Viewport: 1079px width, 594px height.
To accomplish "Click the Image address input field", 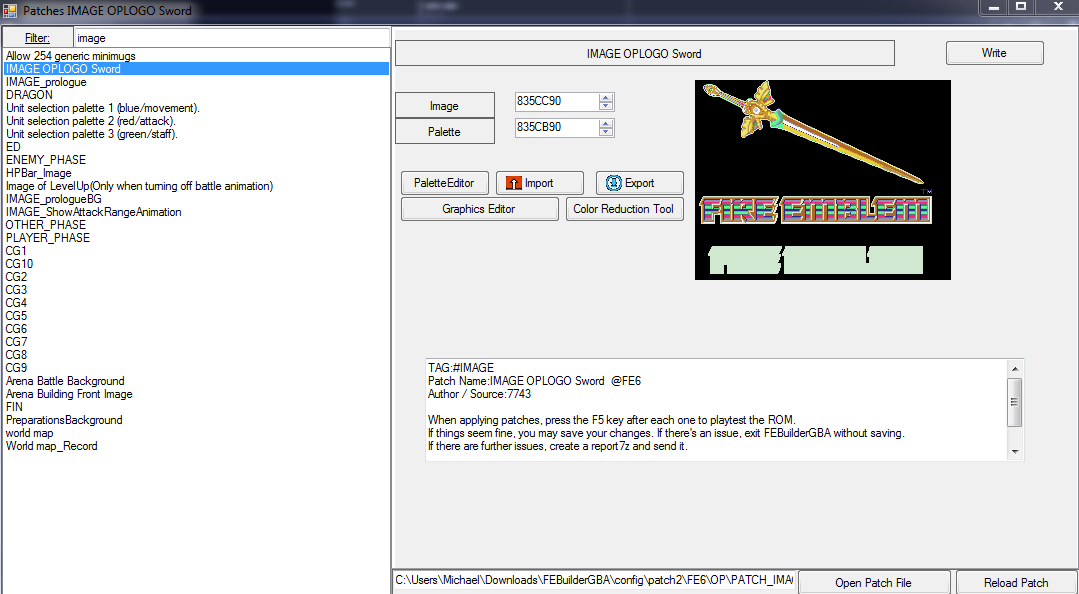I will tap(556, 102).
